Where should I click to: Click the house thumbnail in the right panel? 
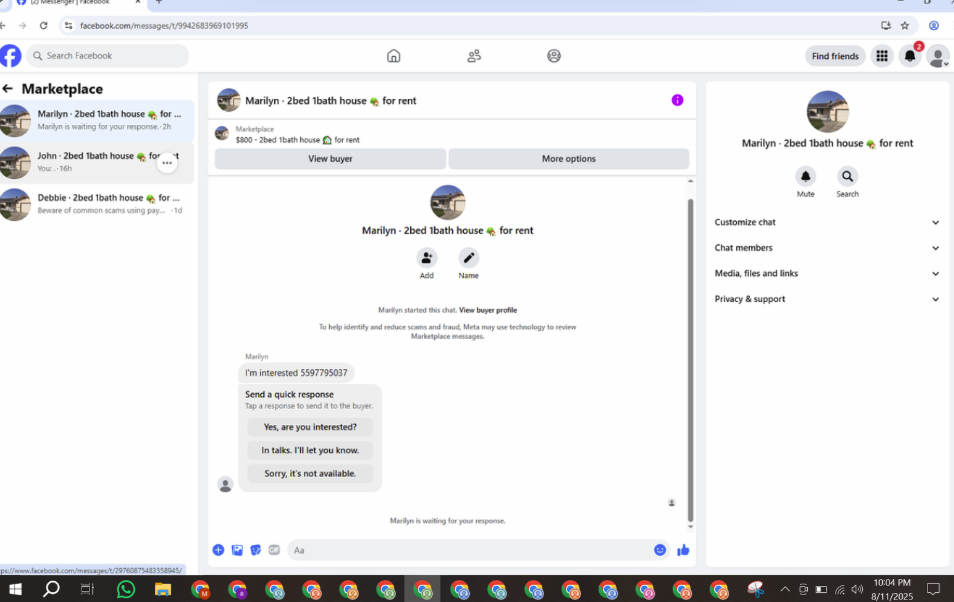[x=827, y=111]
